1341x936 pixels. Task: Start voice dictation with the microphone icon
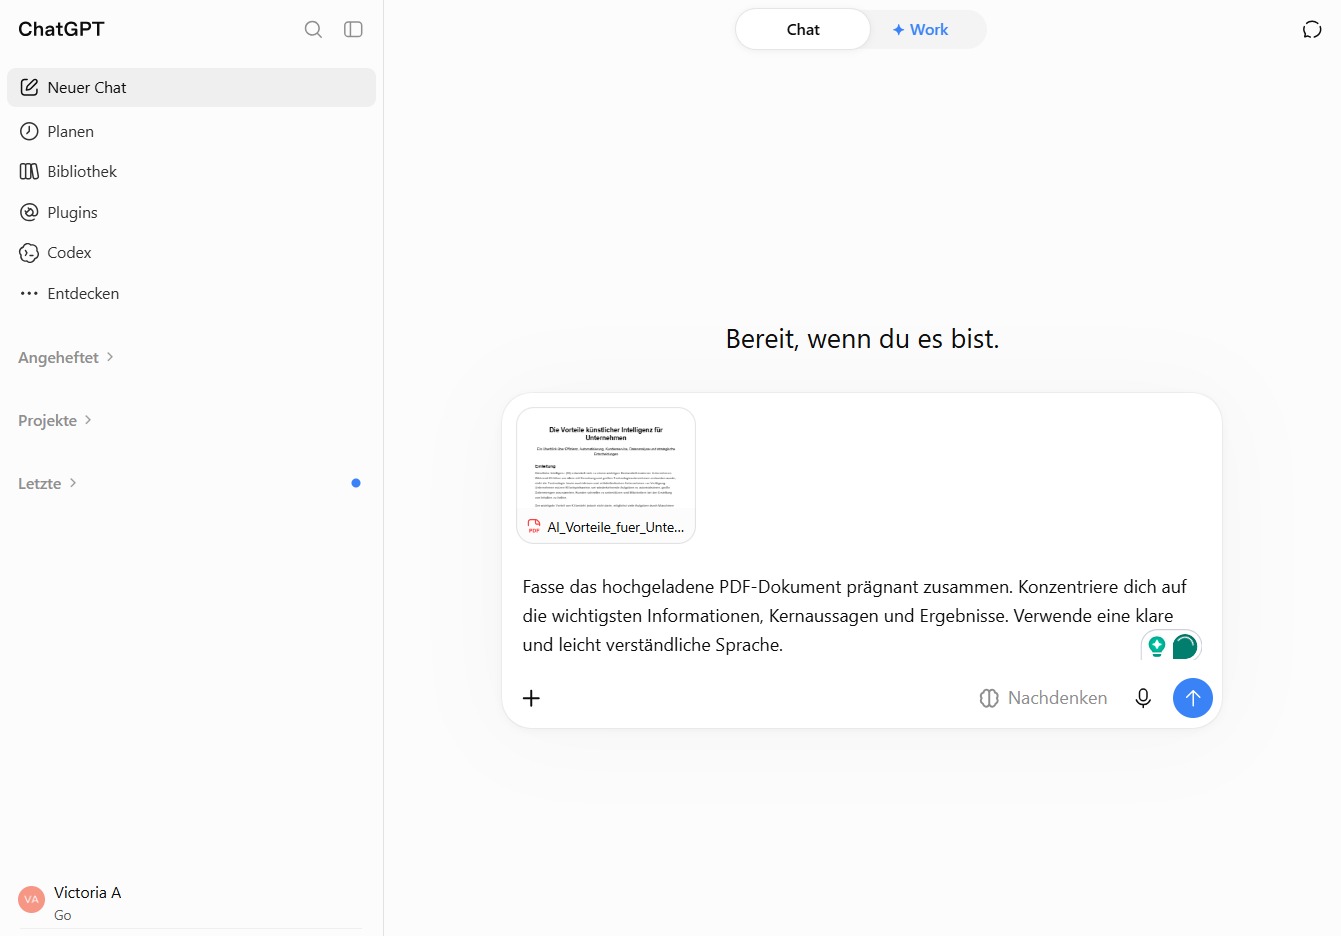(x=1143, y=698)
